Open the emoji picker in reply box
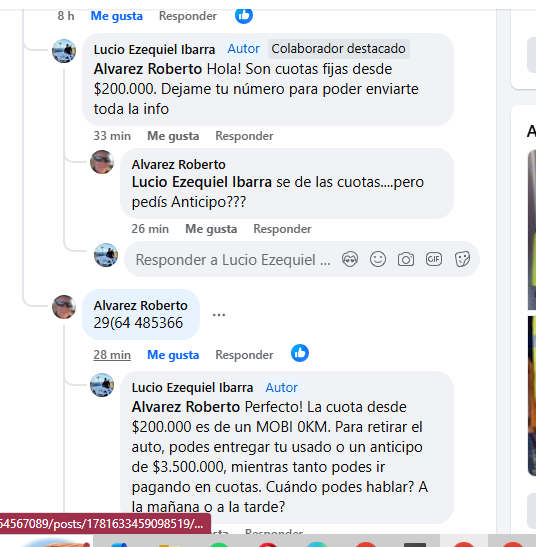The image size is (536, 547). pyautogui.click(x=378, y=259)
